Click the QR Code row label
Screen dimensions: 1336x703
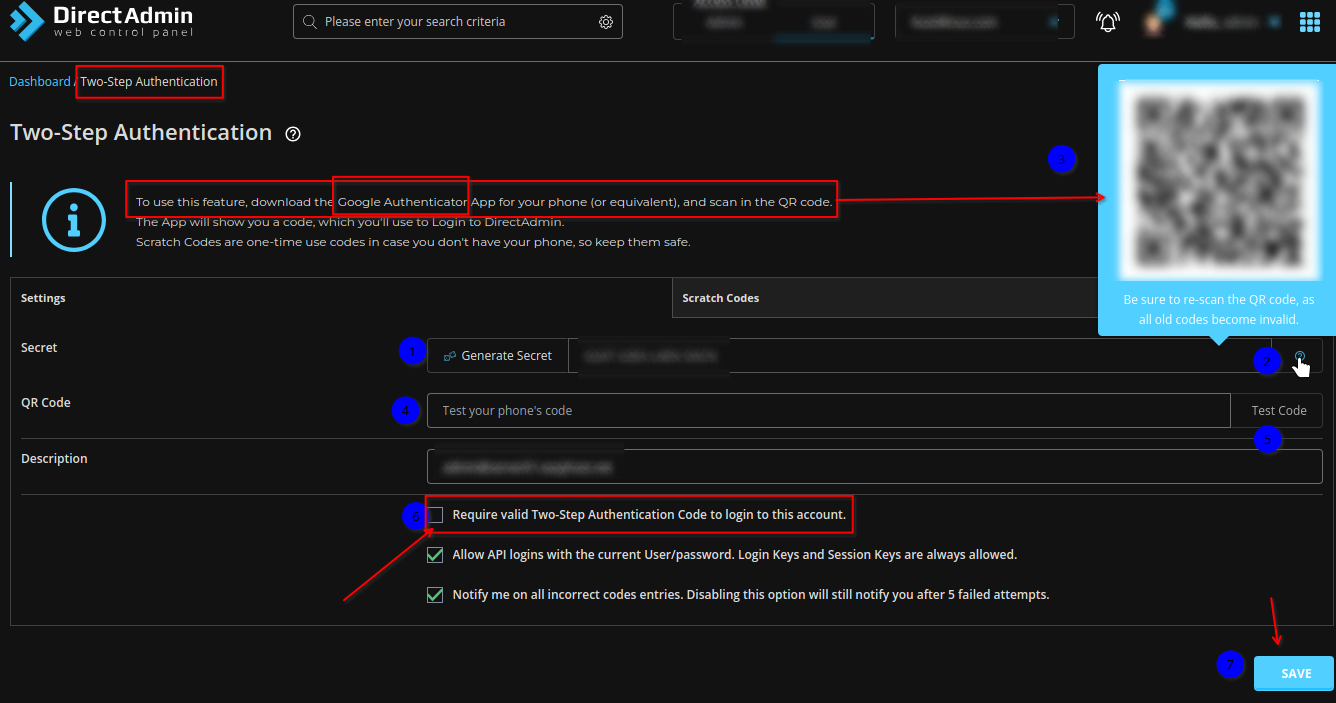click(x=46, y=403)
